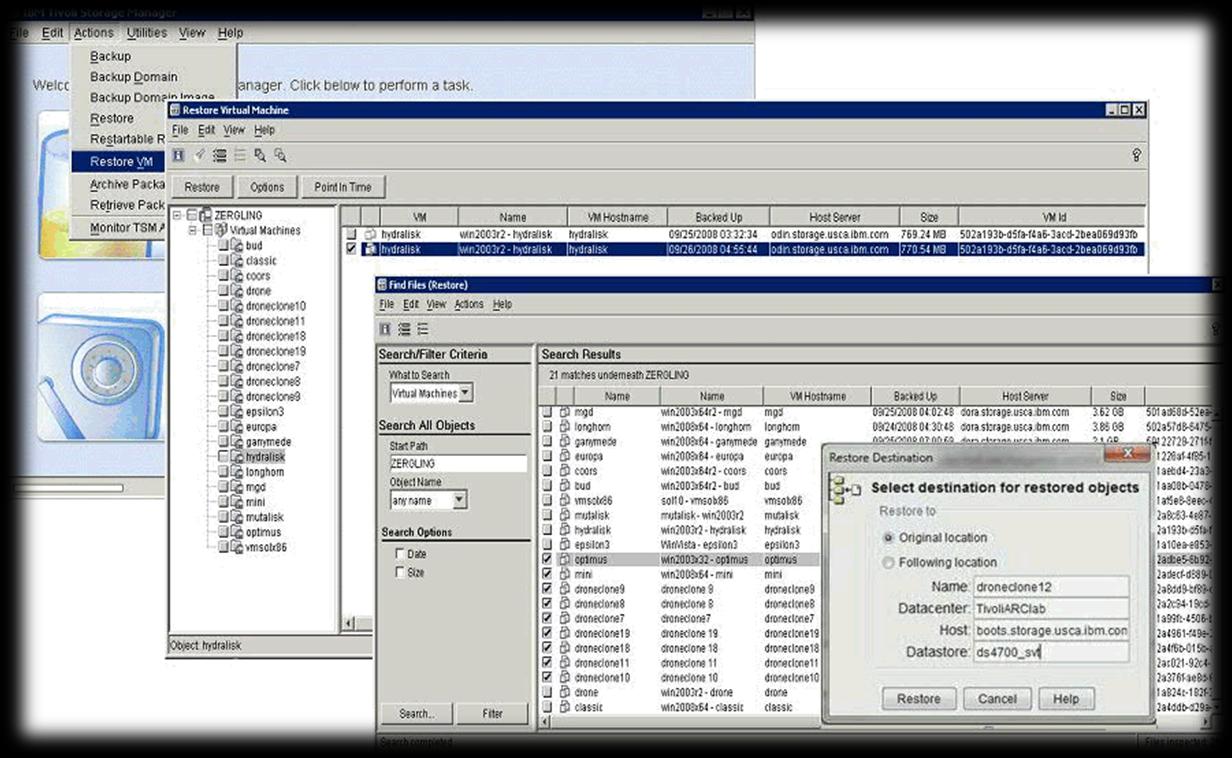Viewport: 1232px width, 758px height.
Task: Click the Datacenter field in Restore Destination
Action: click(x=1051, y=609)
